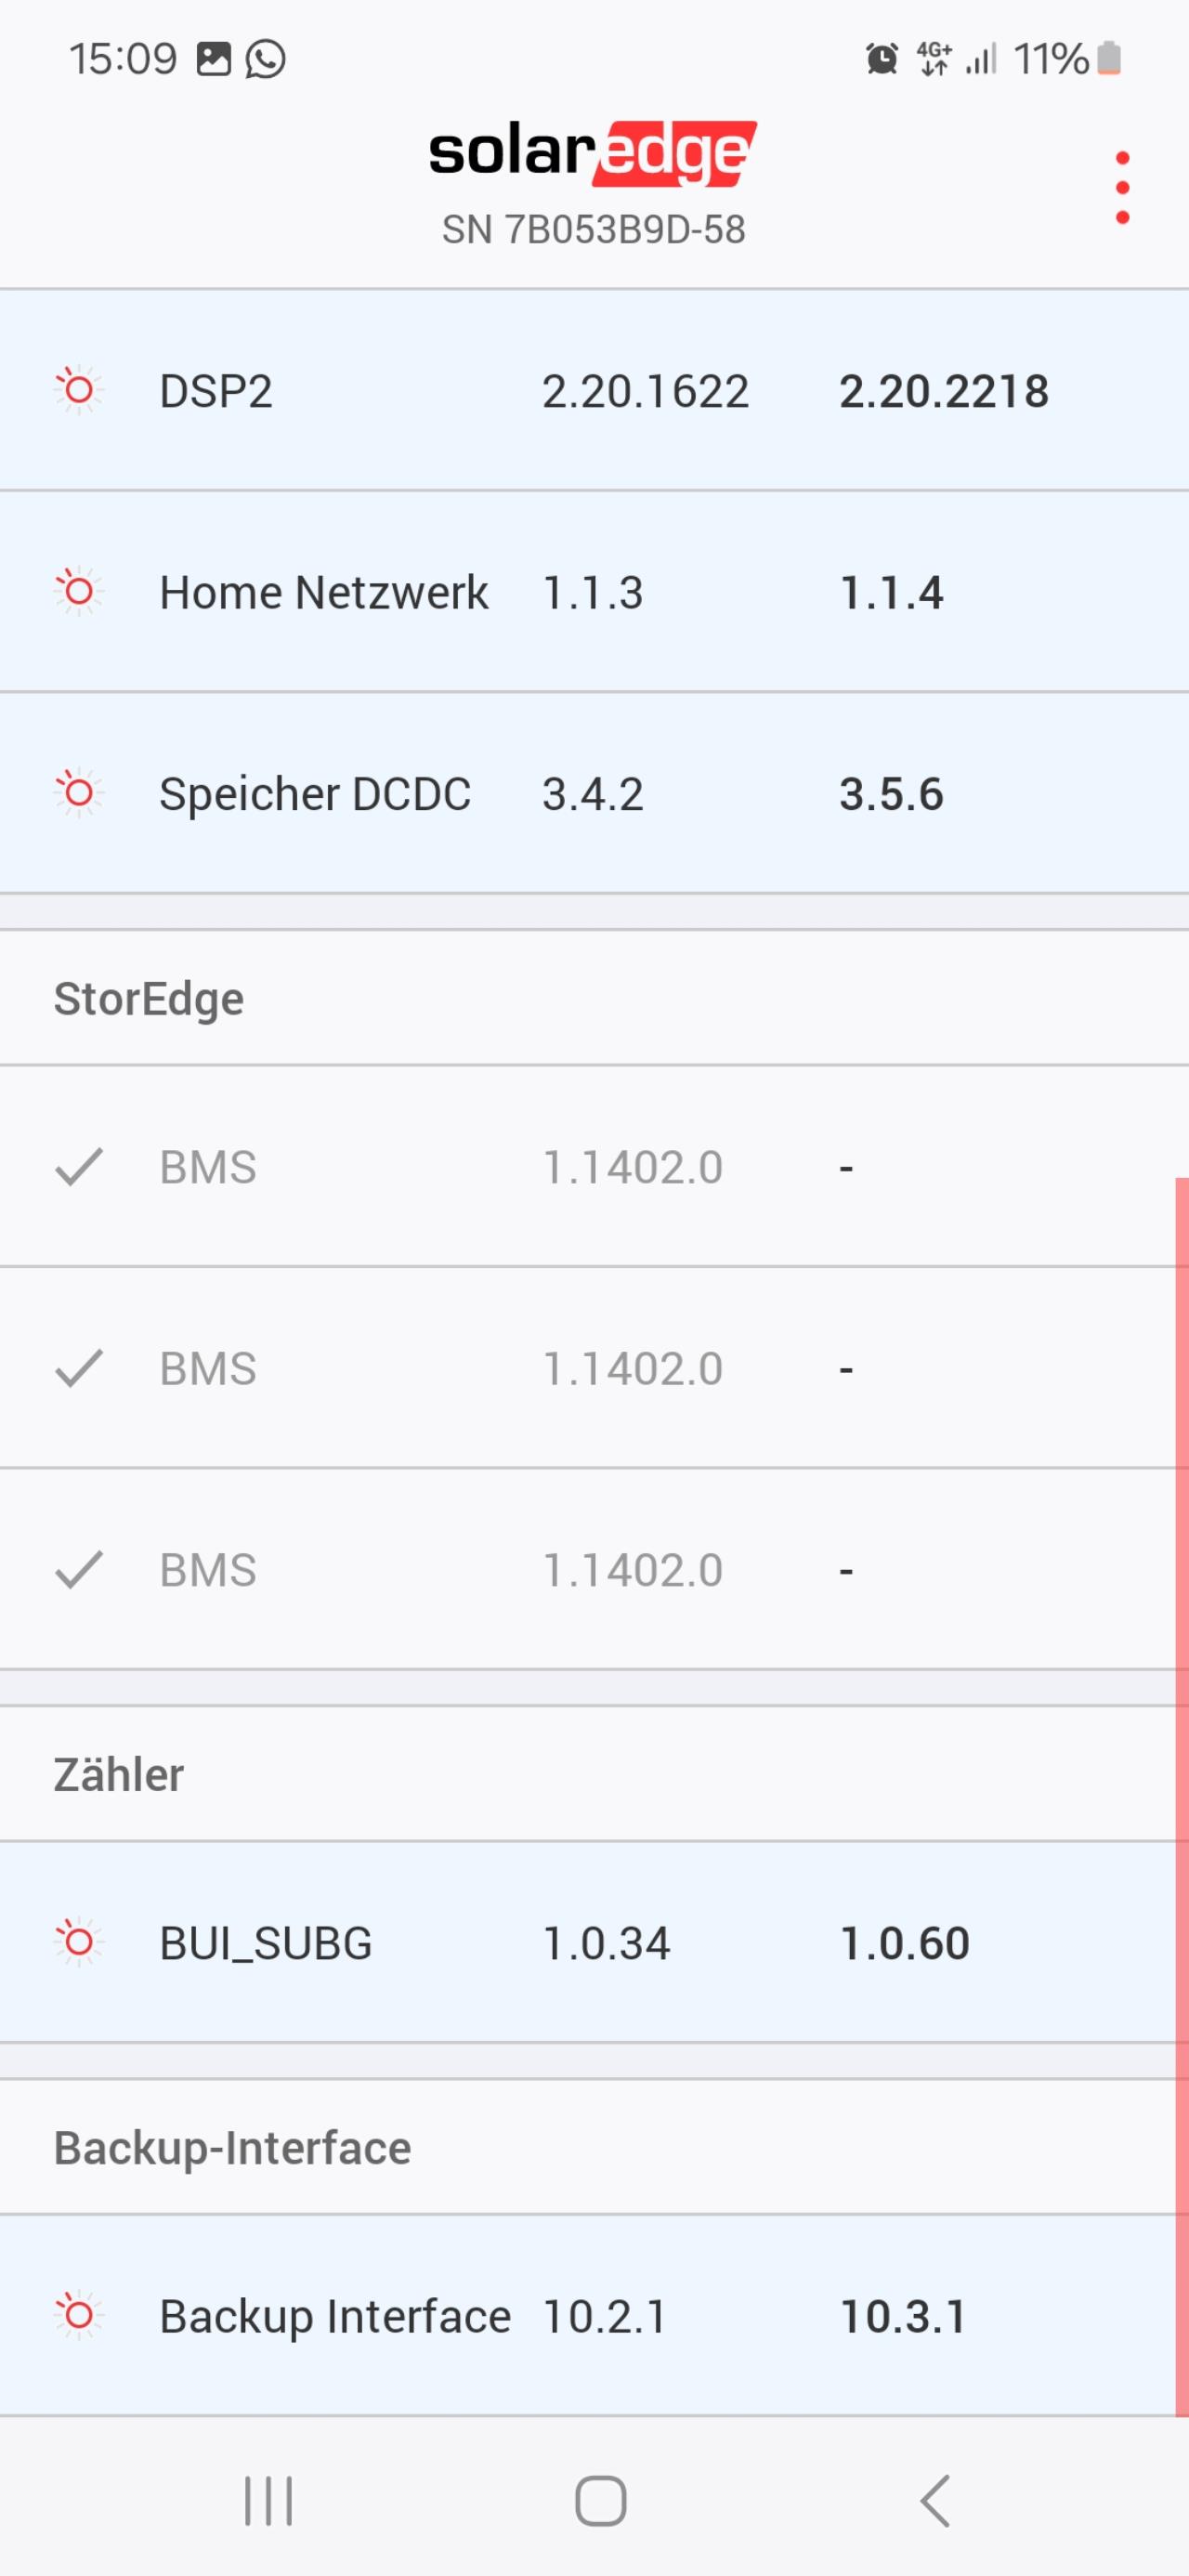Screen dimensions: 1189x2576
Task: Tap the update icon beside Backup Interface
Action: 78,2315
